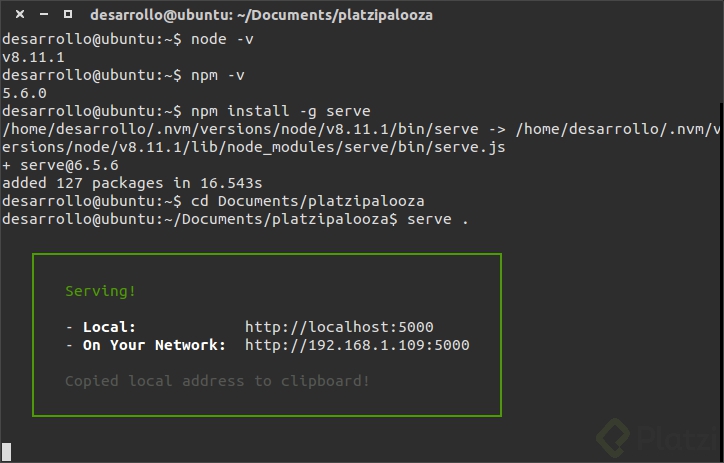Screen dimensions: 724x463
Task: Click the "npm -v" command line
Action: point(216,75)
